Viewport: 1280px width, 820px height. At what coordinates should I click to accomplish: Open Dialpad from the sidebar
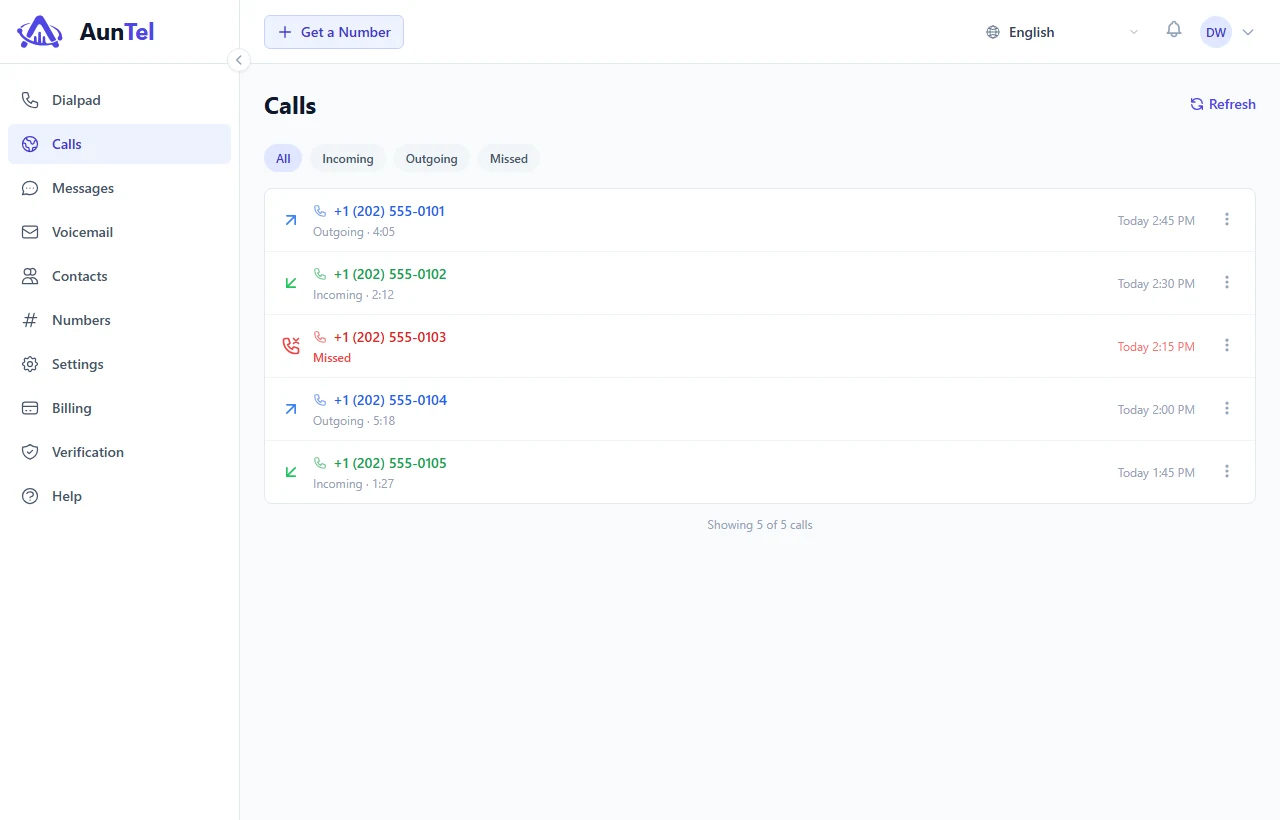[x=119, y=100]
